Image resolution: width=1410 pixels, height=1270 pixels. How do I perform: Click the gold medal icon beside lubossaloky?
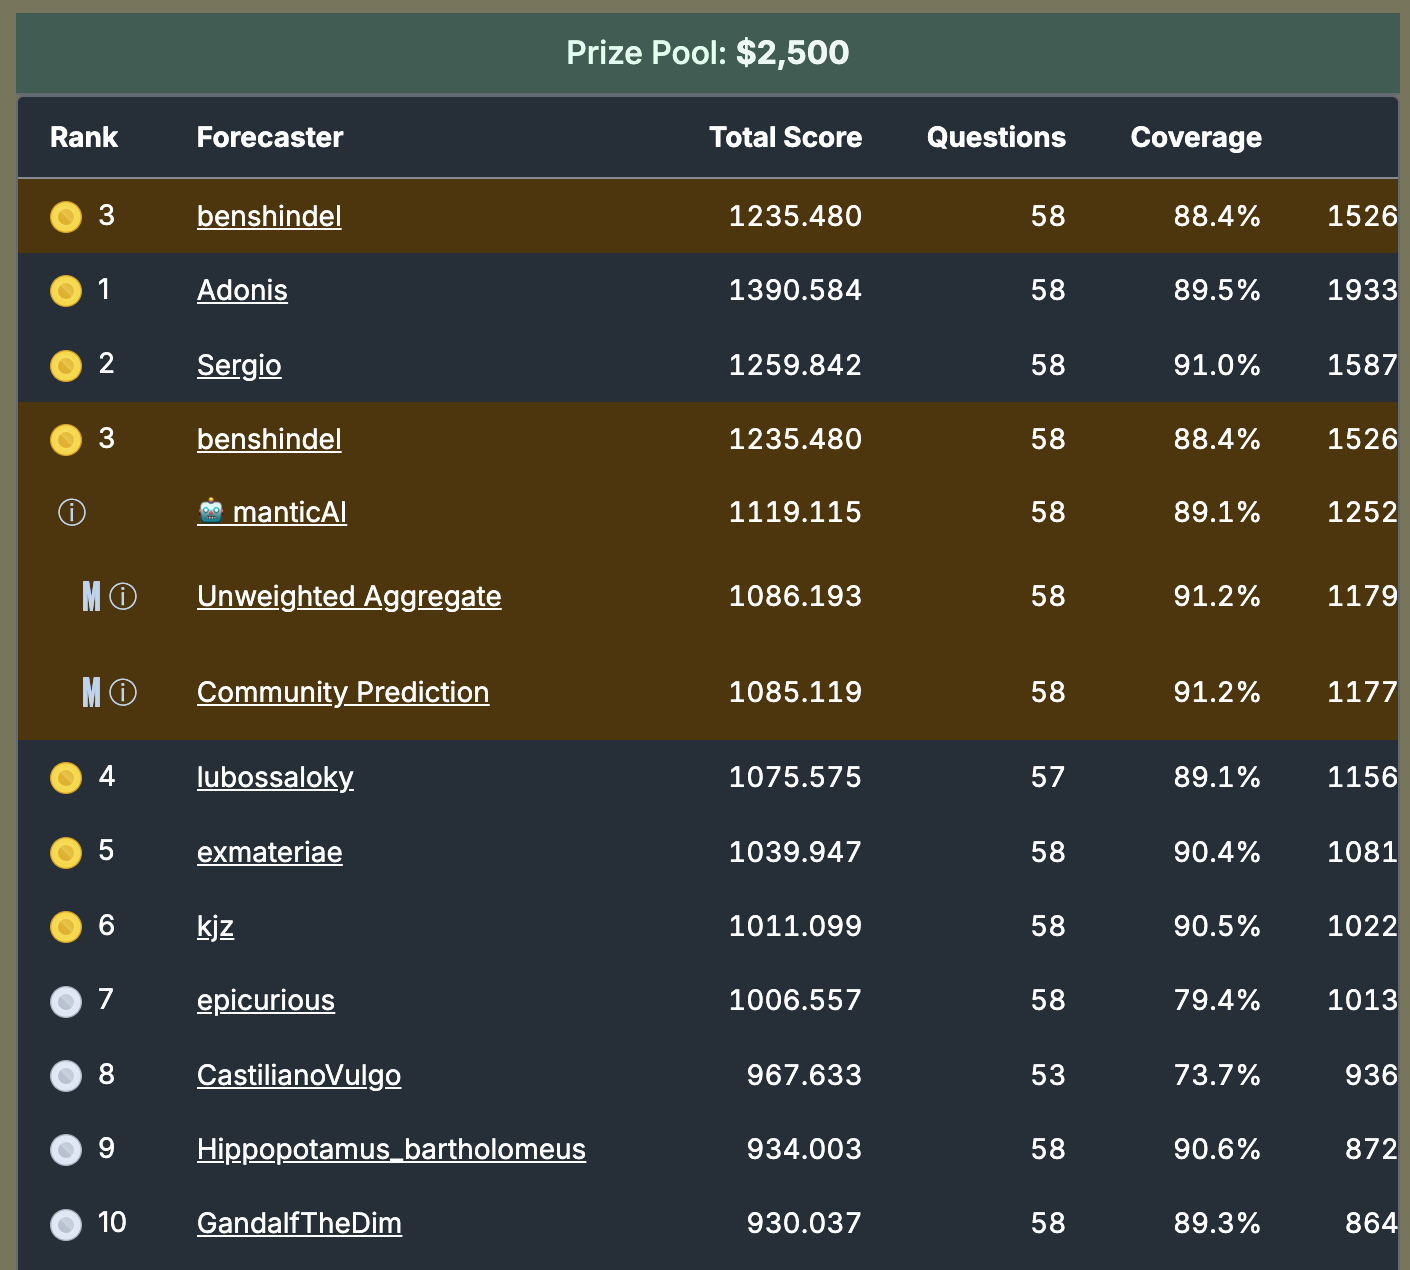[66, 777]
